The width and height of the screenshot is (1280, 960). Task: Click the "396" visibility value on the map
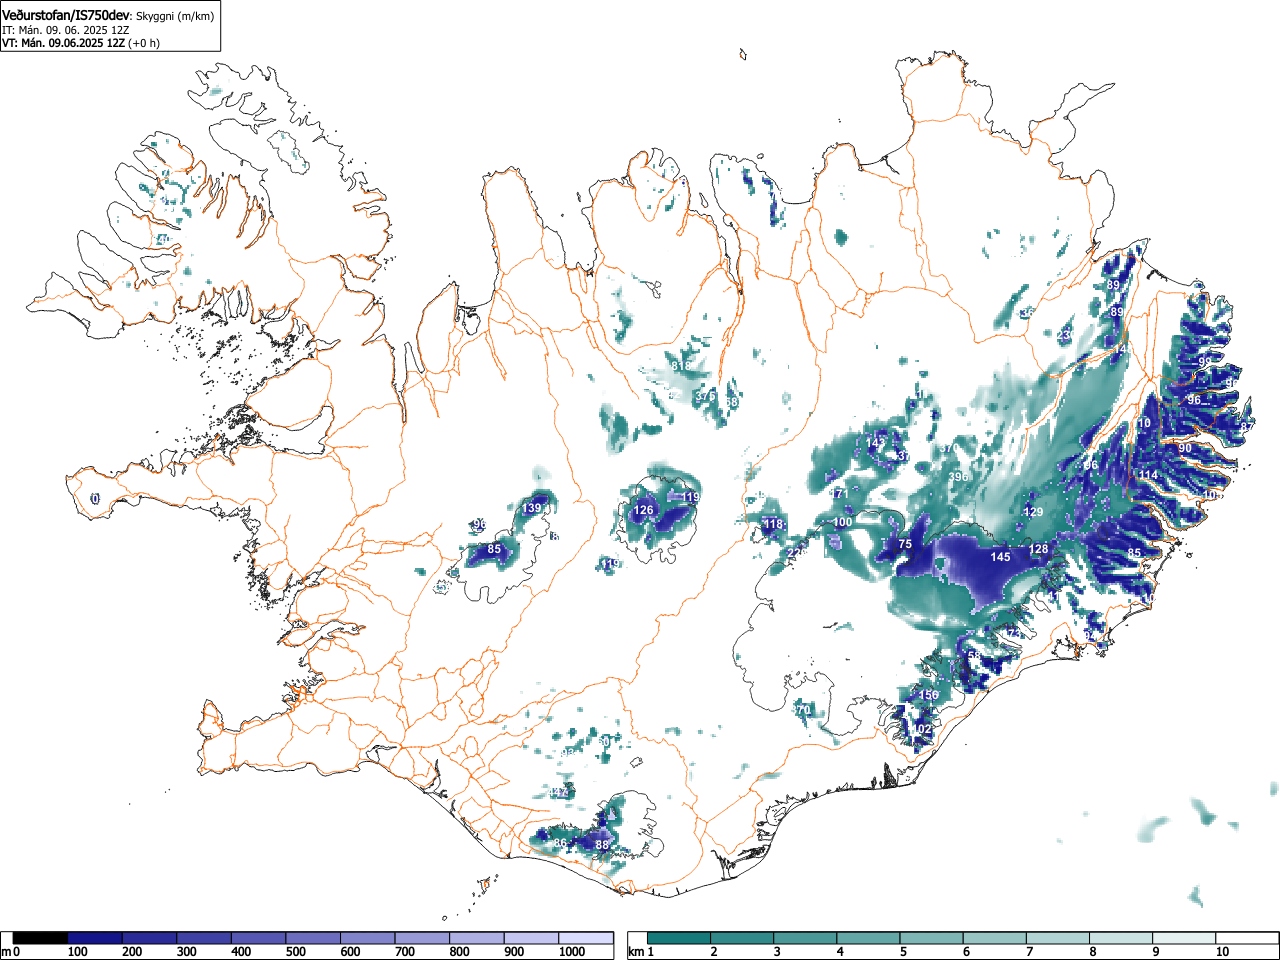958,477
